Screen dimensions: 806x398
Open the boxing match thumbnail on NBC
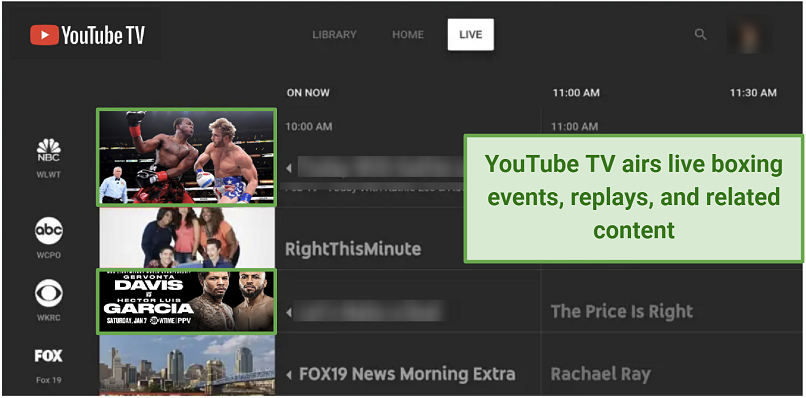click(187, 157)
